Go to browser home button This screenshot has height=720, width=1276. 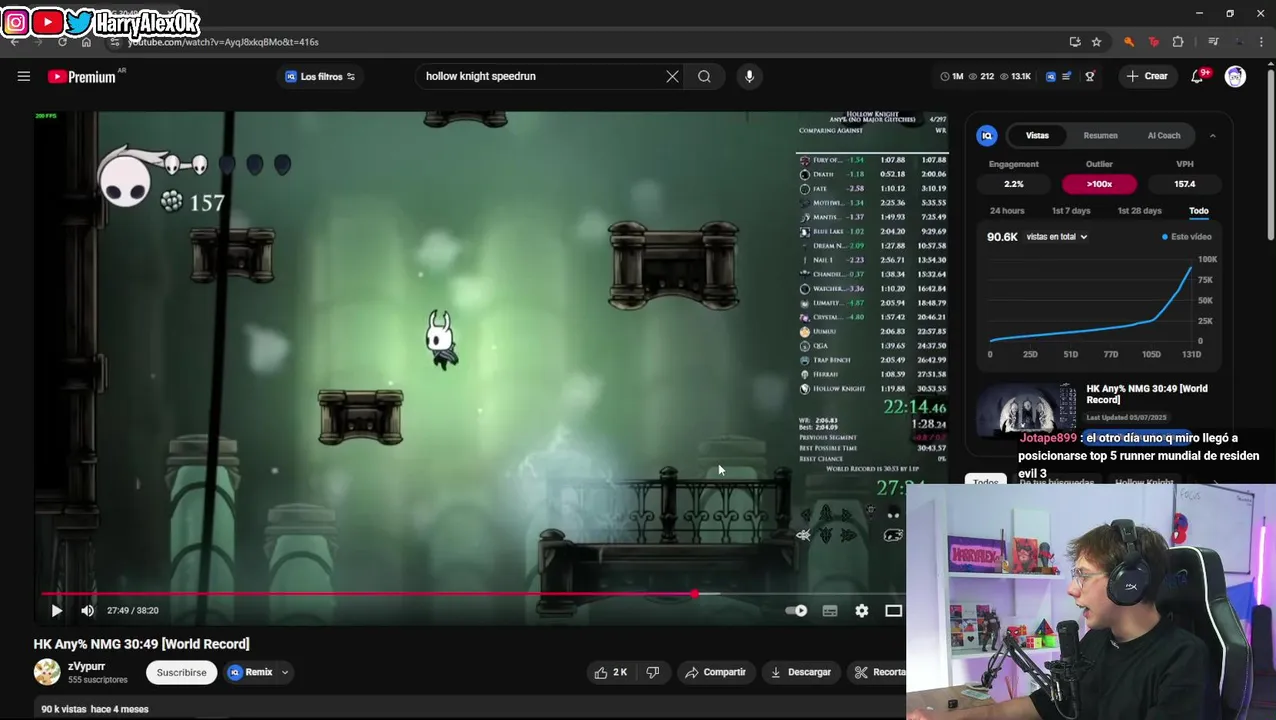point(86,42)
